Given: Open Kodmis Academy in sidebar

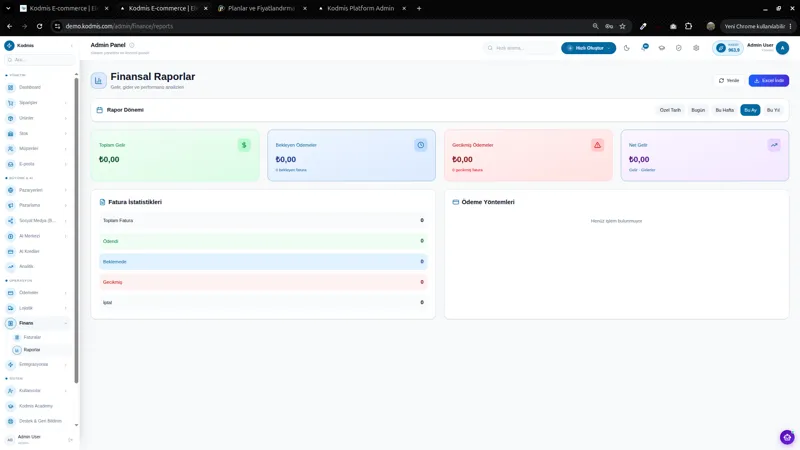Looking at the screenshot, I should (x=36, y=406).
